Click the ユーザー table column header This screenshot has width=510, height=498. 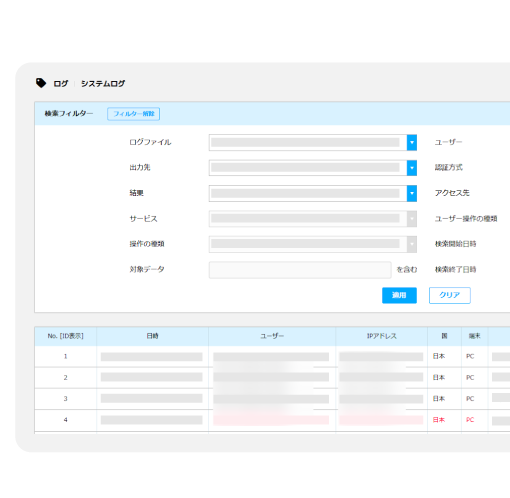click(272, 336)
